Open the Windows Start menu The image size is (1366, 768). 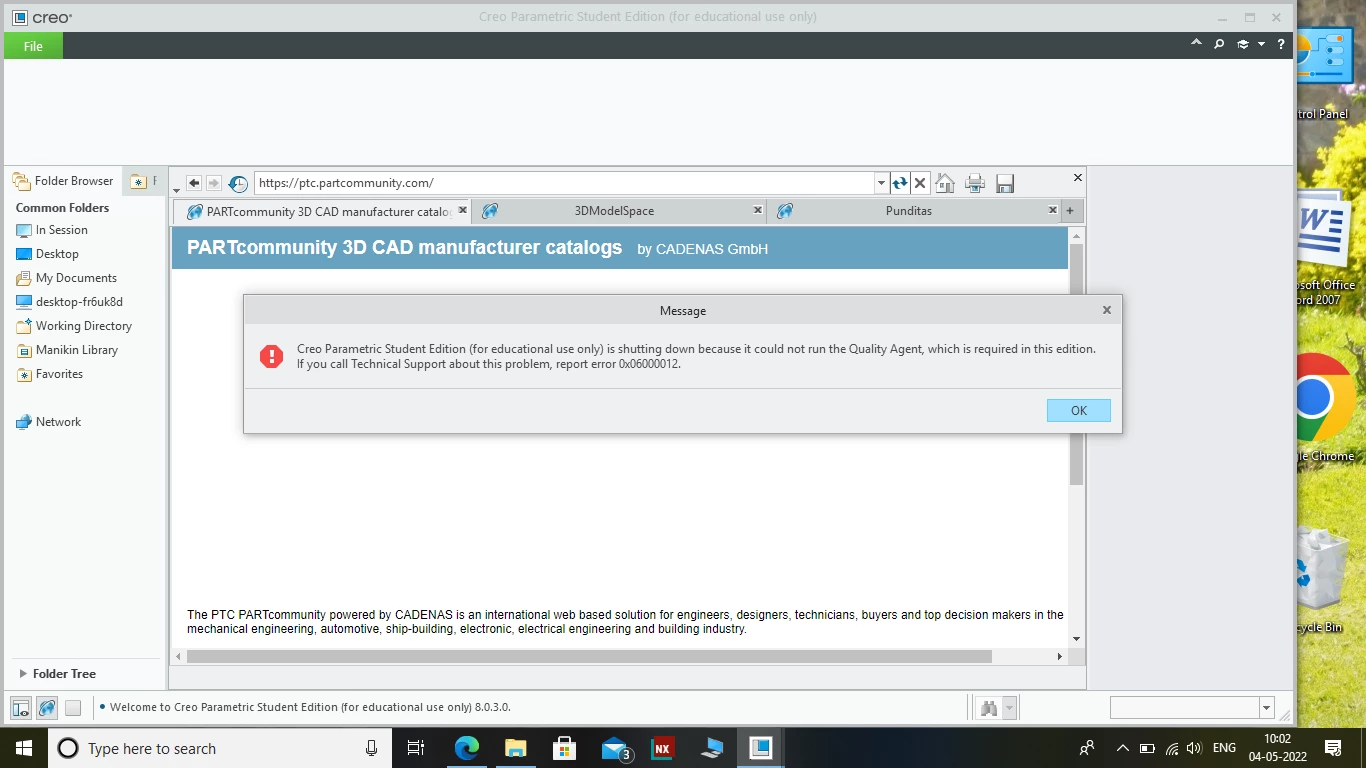23,748
